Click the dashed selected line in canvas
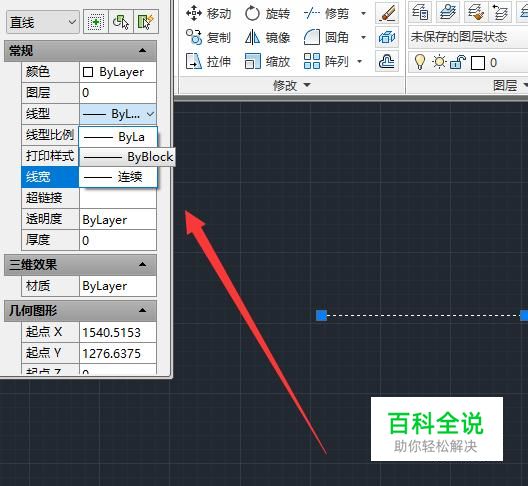The image size is (528, 486). (423, 316)
